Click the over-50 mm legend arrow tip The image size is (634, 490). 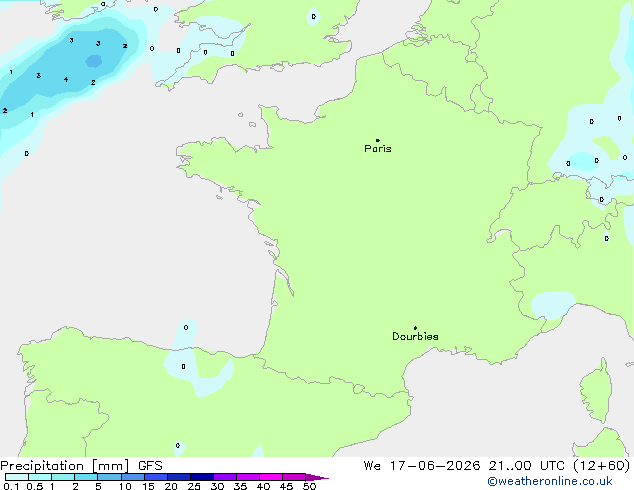point(317,477)
